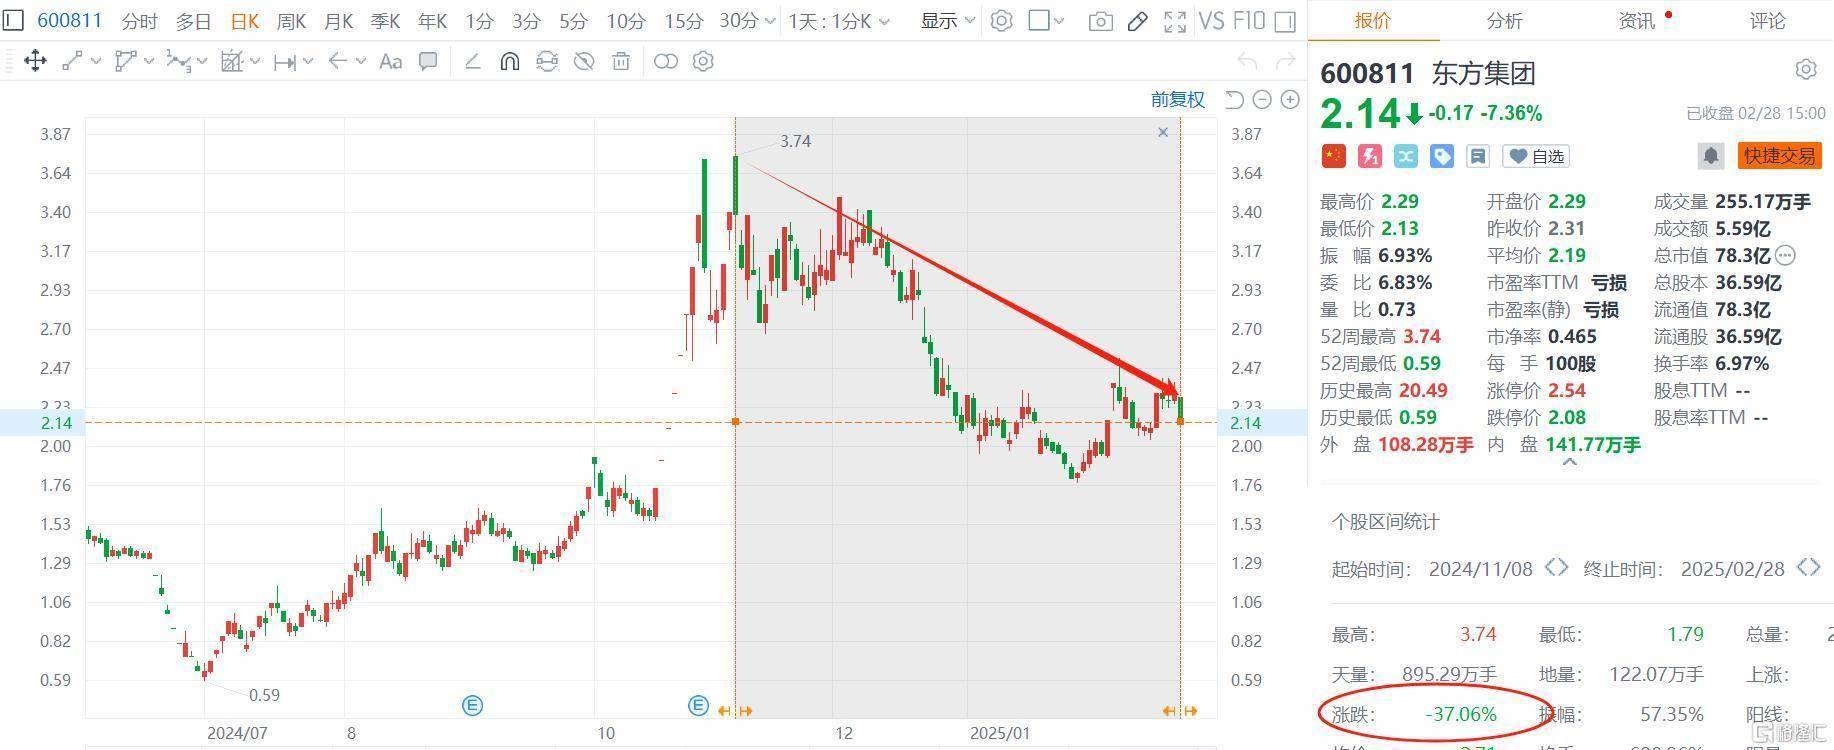Select the angle line drawing tool
This screenshot has width=1834, height=750.
click(473, 61)
